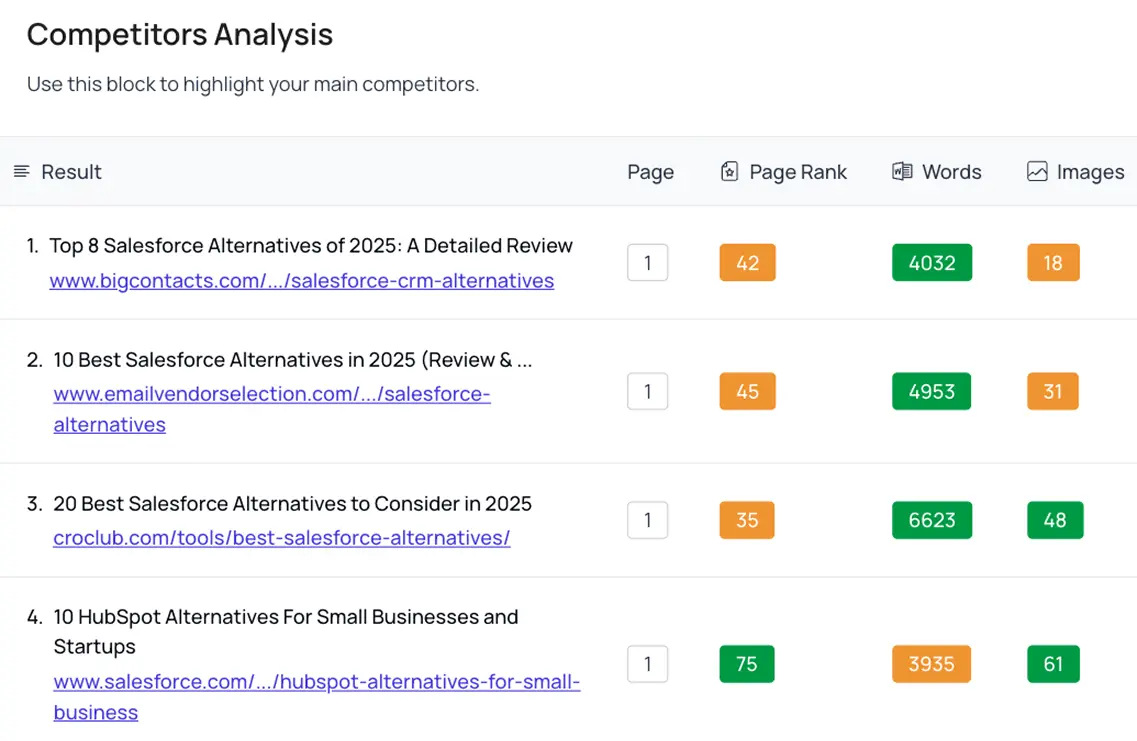This screenshot has width=1137, height=741.
Task: Click the Page Rank star-page icon
Action: tap(729, 172)
